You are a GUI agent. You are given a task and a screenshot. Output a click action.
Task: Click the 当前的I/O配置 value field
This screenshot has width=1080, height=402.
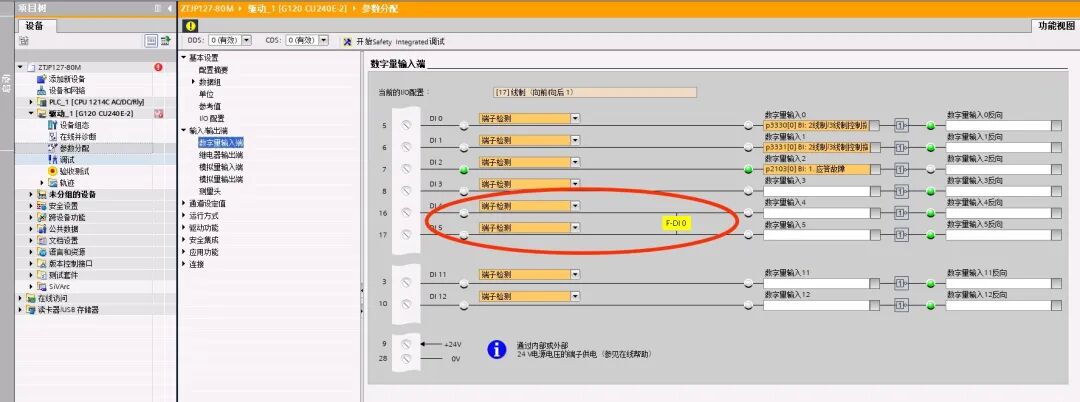point(594,92)
